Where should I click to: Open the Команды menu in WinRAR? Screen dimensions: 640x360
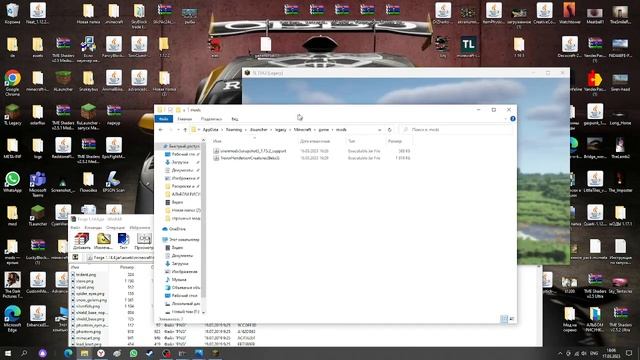pyautogui.click(x=93, y=228)
